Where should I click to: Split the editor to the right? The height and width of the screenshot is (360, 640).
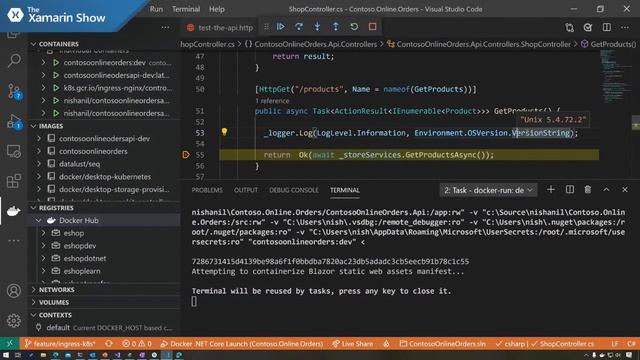point(607,27)
